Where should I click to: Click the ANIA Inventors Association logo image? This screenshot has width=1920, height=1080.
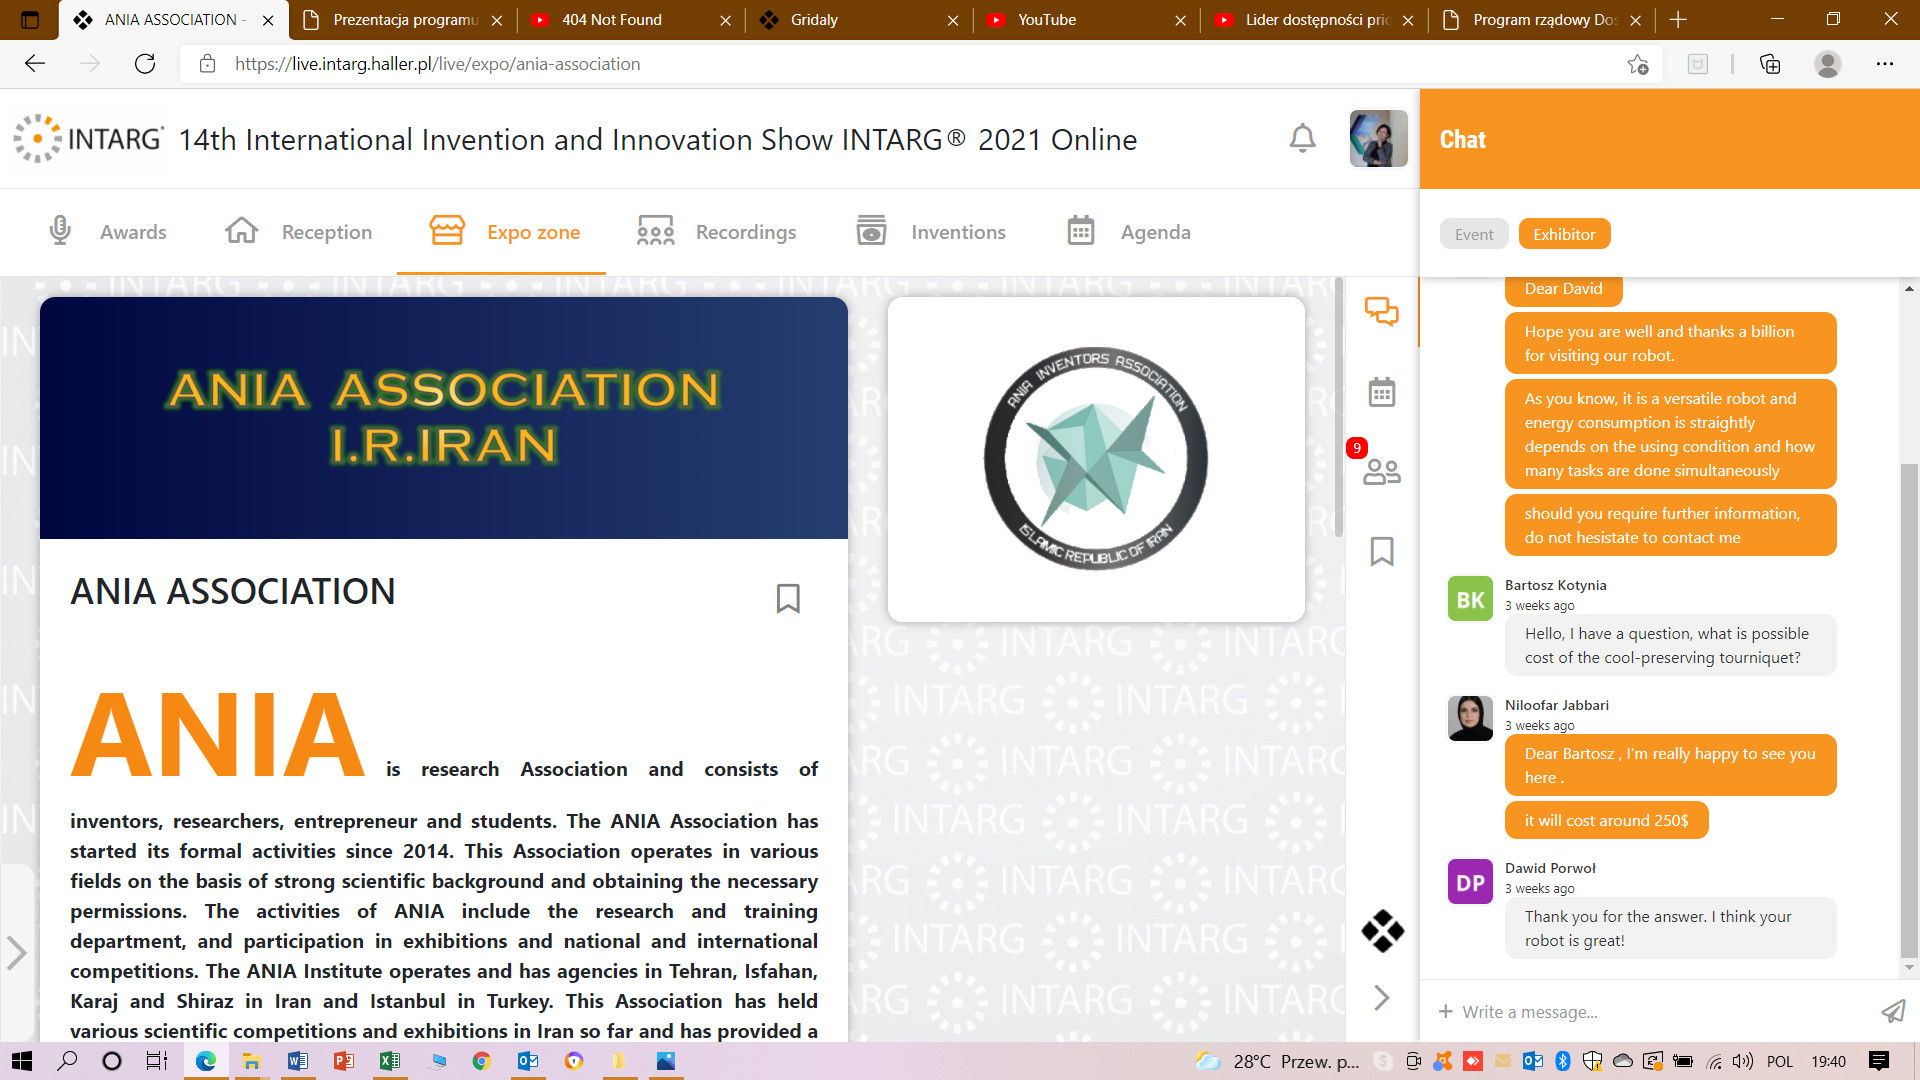pos(1095,459)
